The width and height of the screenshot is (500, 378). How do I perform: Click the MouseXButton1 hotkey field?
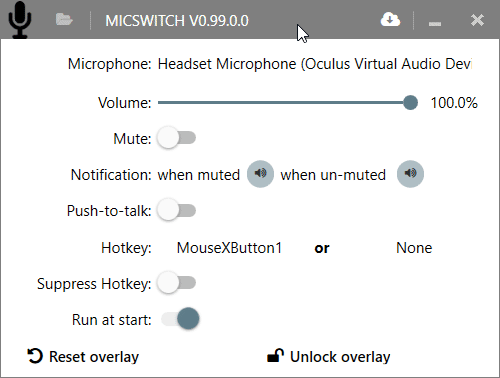click(229, 248)
